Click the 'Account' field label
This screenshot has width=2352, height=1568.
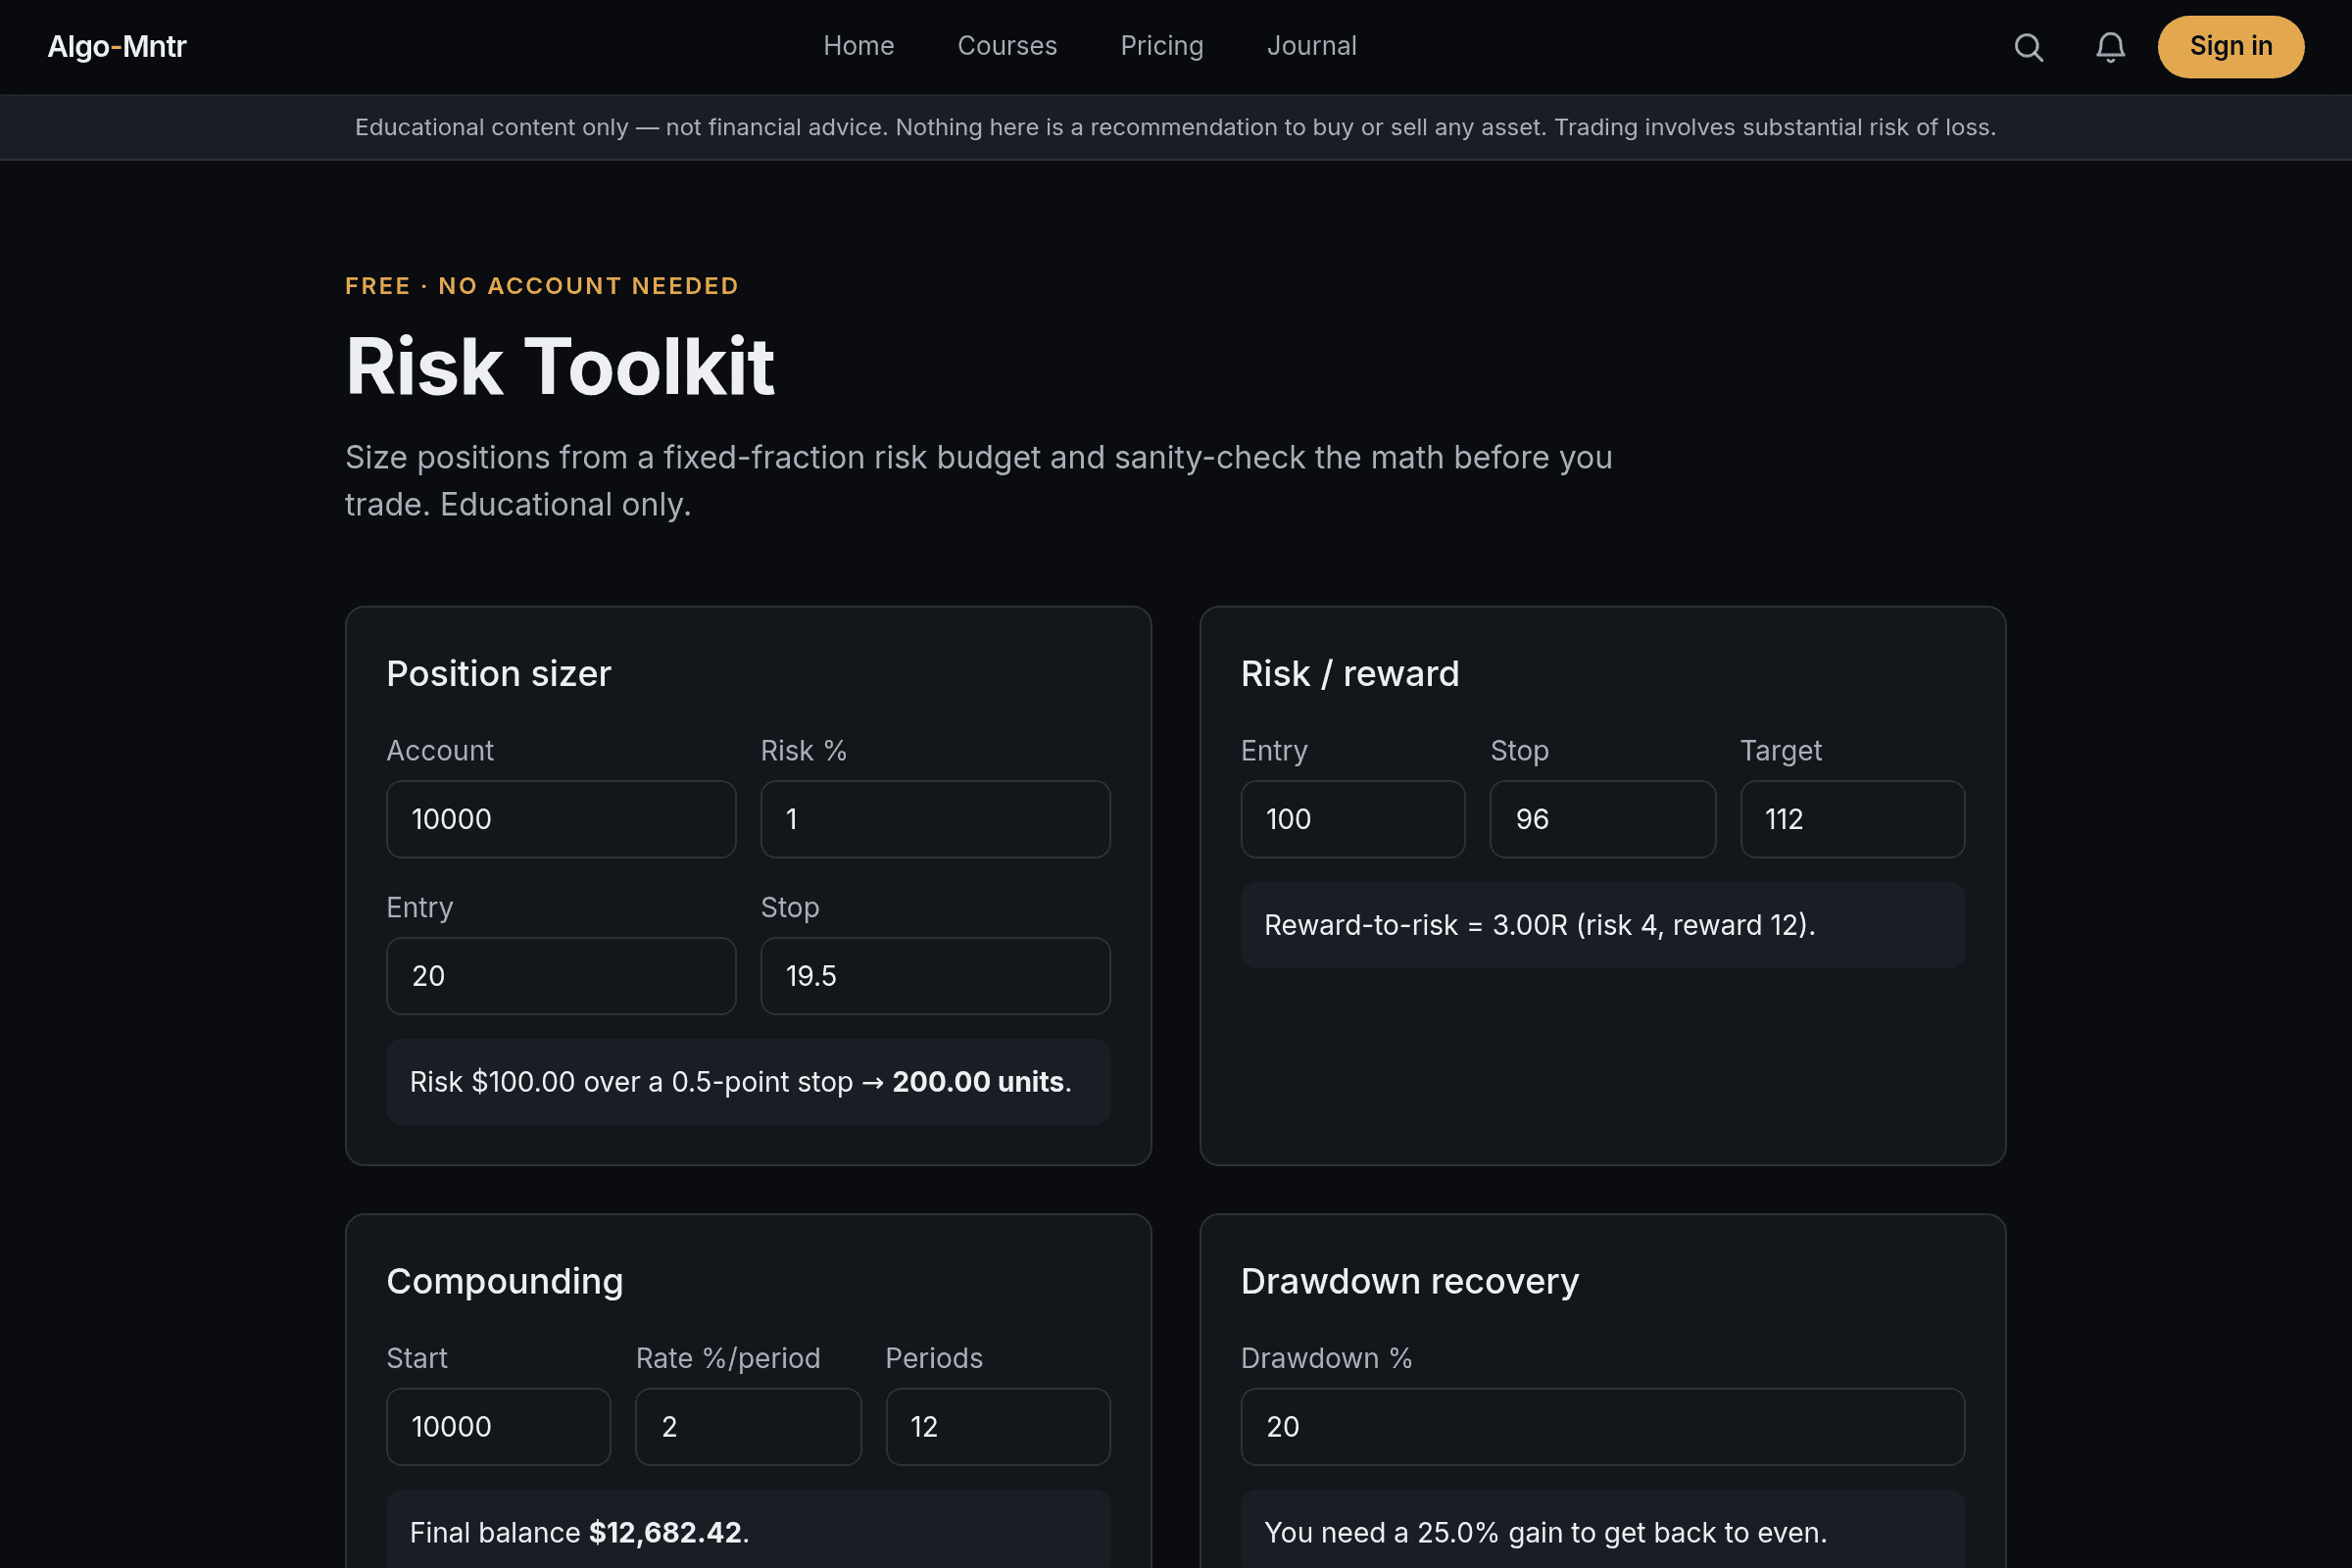(440, 751)
